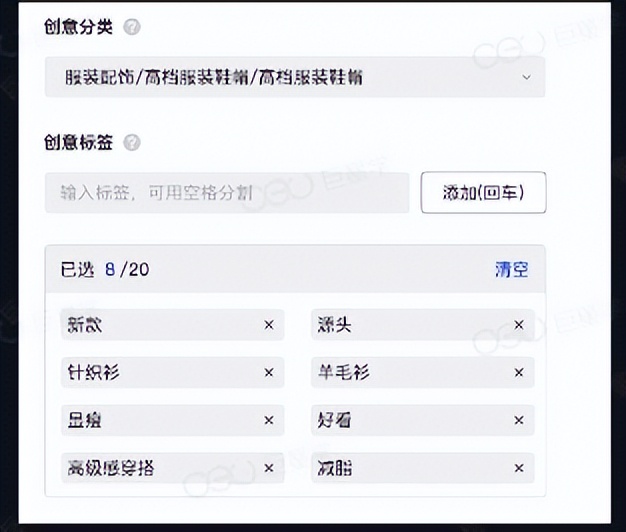Remove the 针织衫 tag
The width and height of the screenshot is (626, 532).
click(268, 373)
